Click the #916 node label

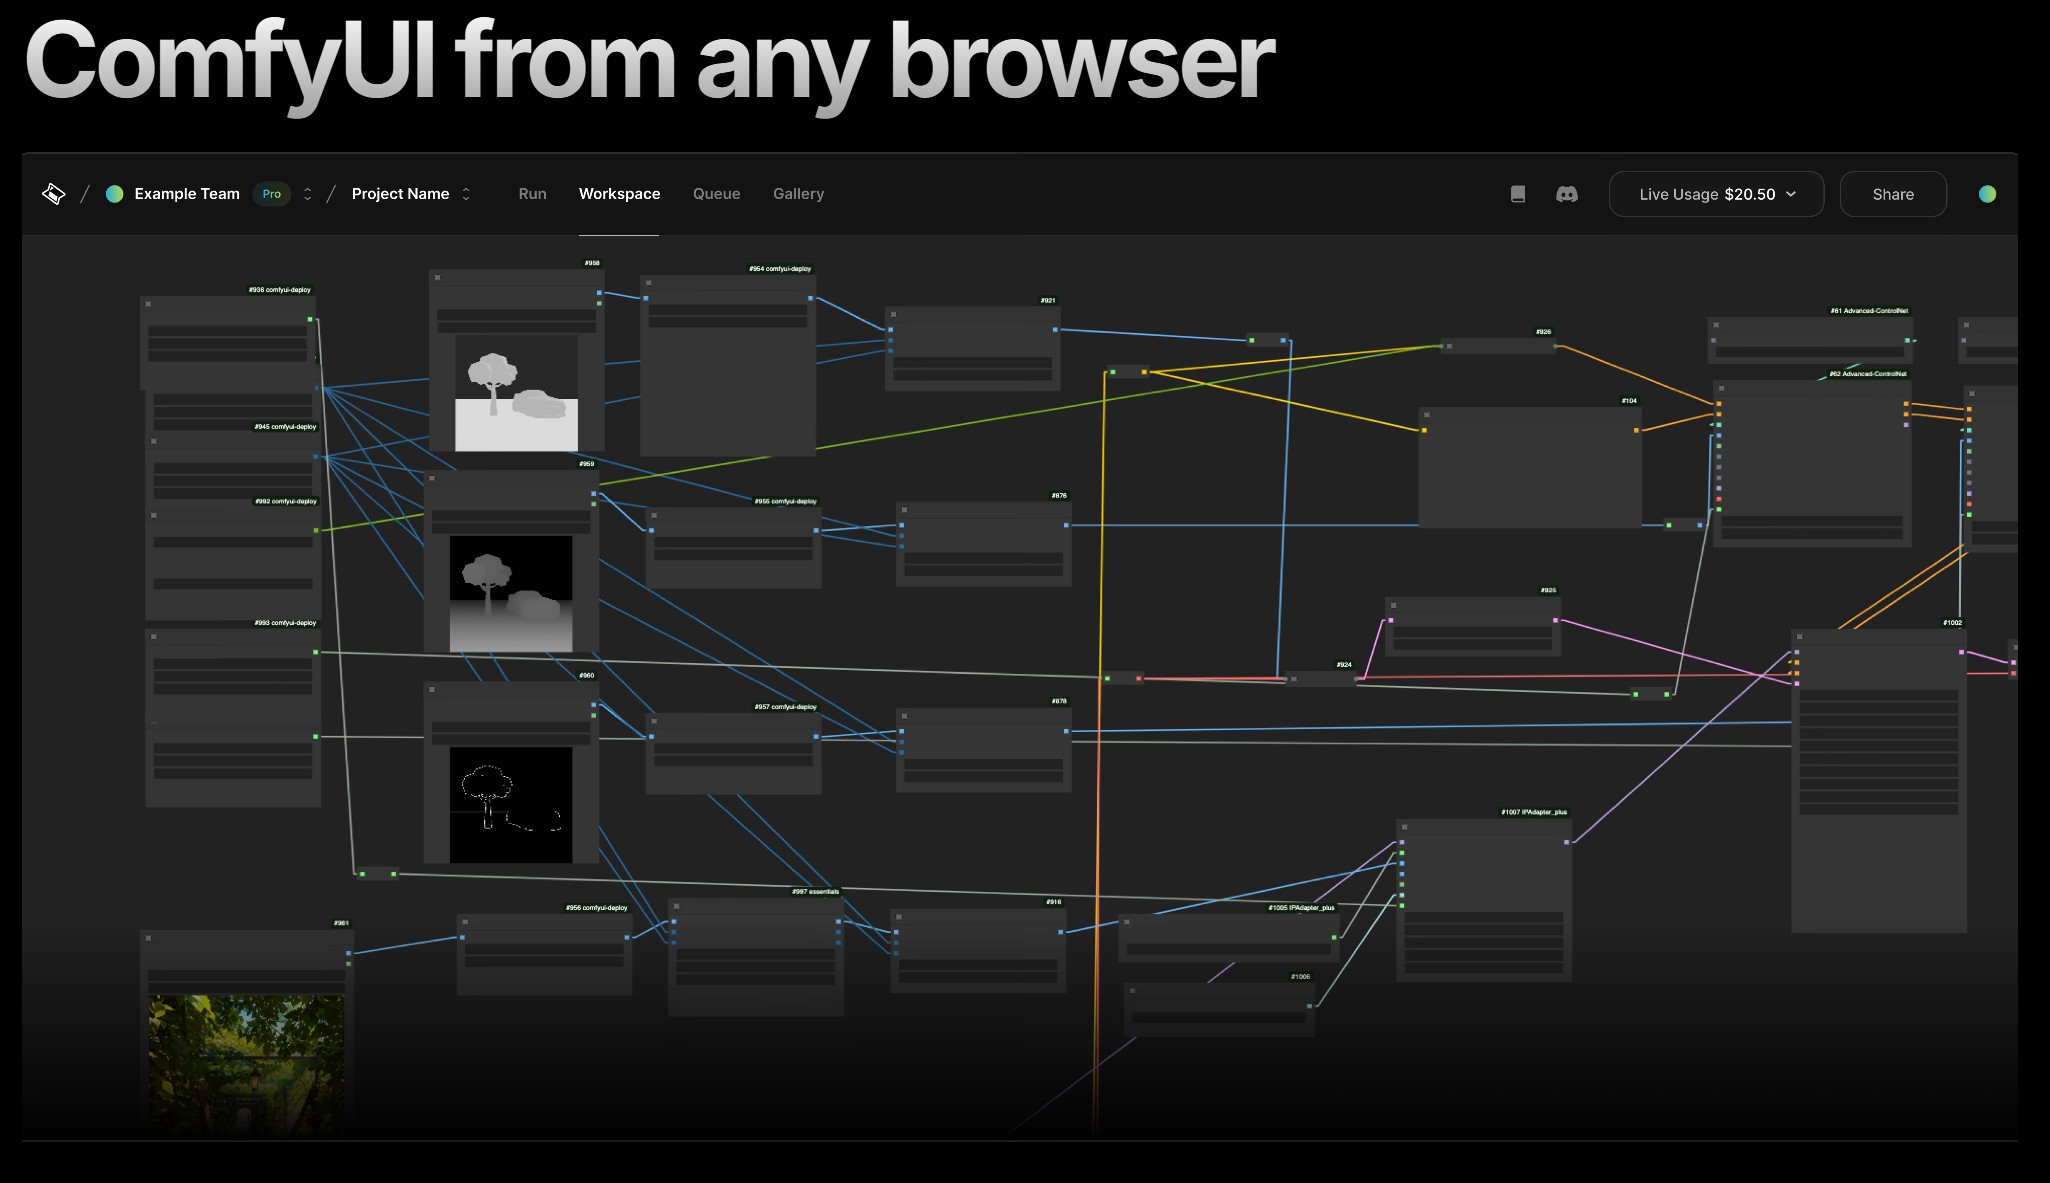[x=1054, y=902]
